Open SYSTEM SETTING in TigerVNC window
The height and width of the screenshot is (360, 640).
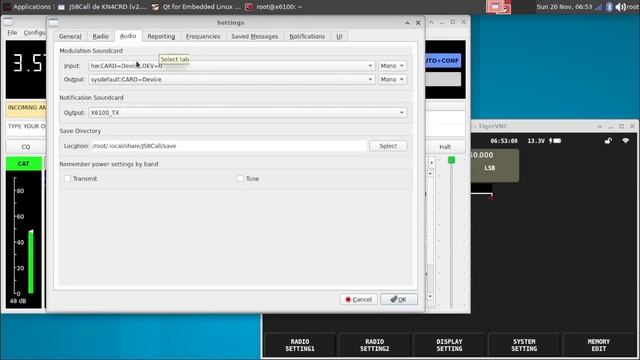tap(524, 345)
